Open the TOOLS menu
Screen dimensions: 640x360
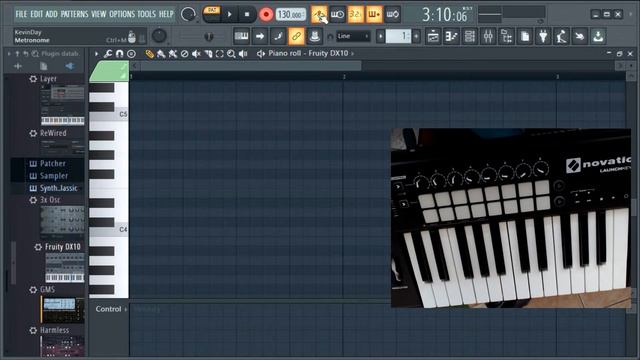tap(147, 14)
